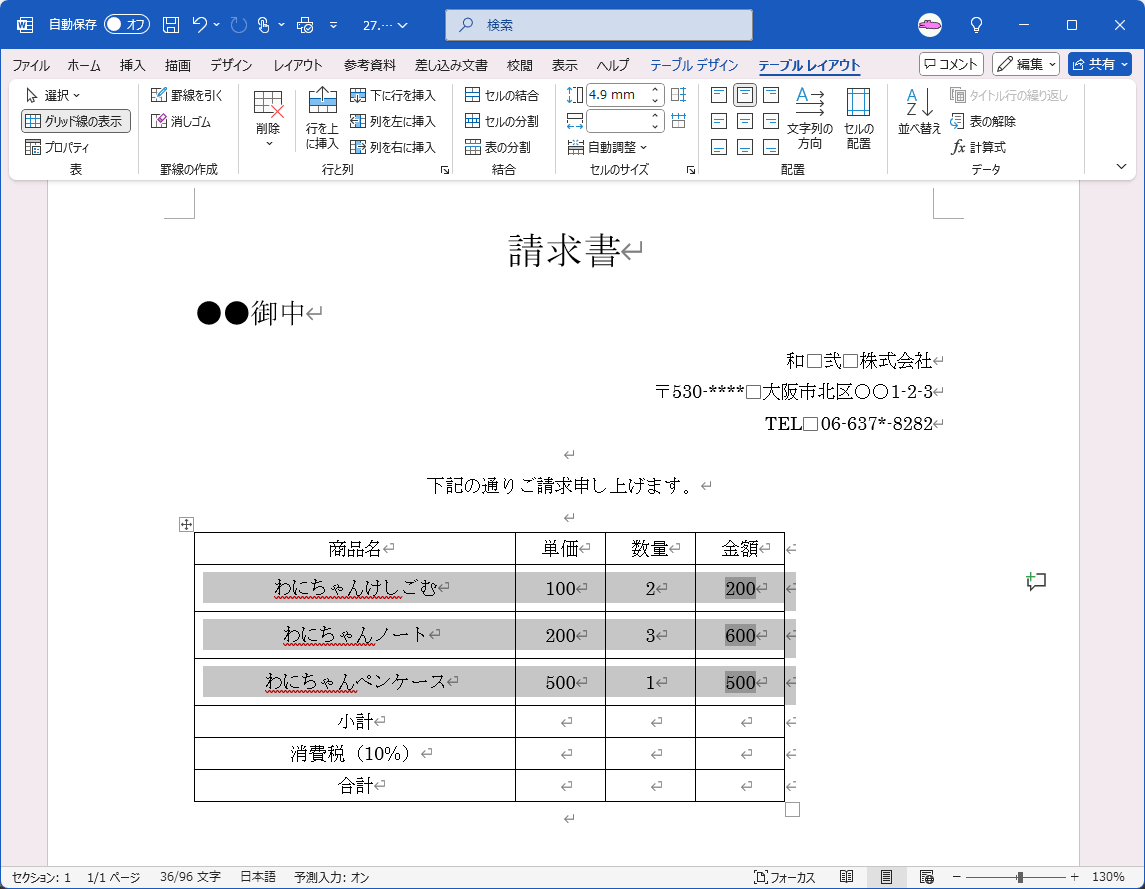Click the zoom slider handle

pyautogui.click(x=1019, y=877)
